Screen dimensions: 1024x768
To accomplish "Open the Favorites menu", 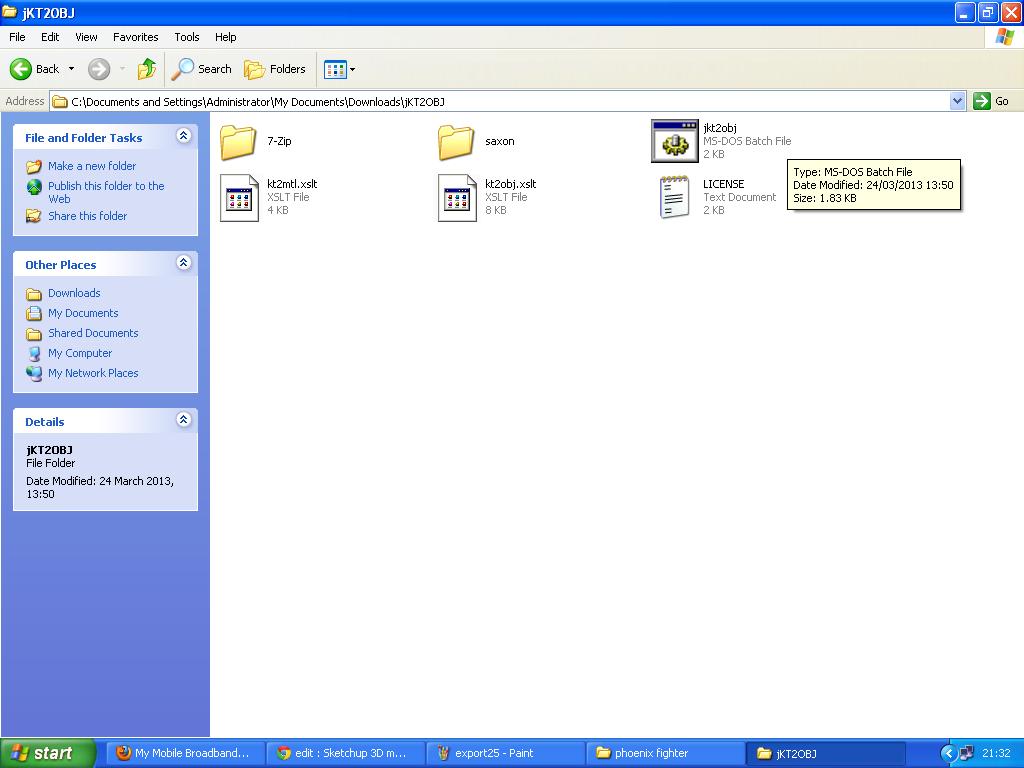I will click(x=135, y=37).
